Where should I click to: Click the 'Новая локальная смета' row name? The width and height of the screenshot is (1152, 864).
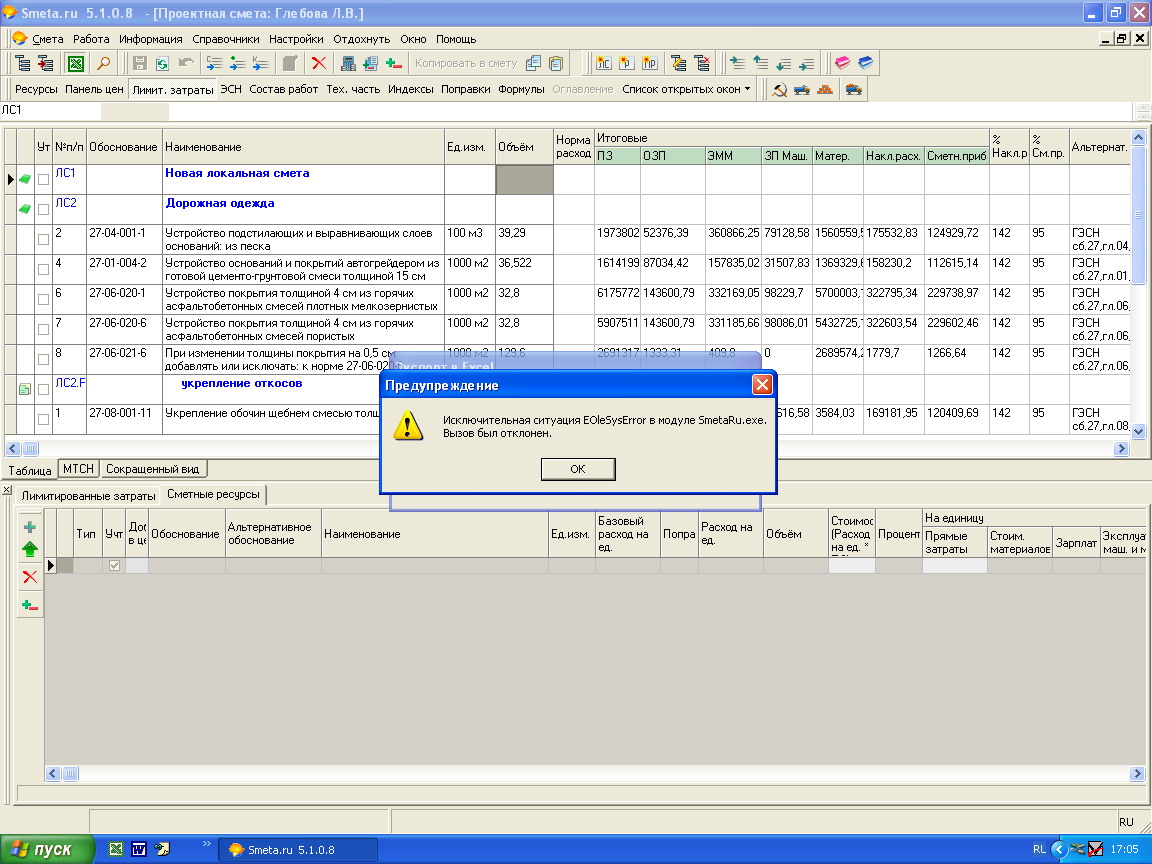[x=237, y=173]
